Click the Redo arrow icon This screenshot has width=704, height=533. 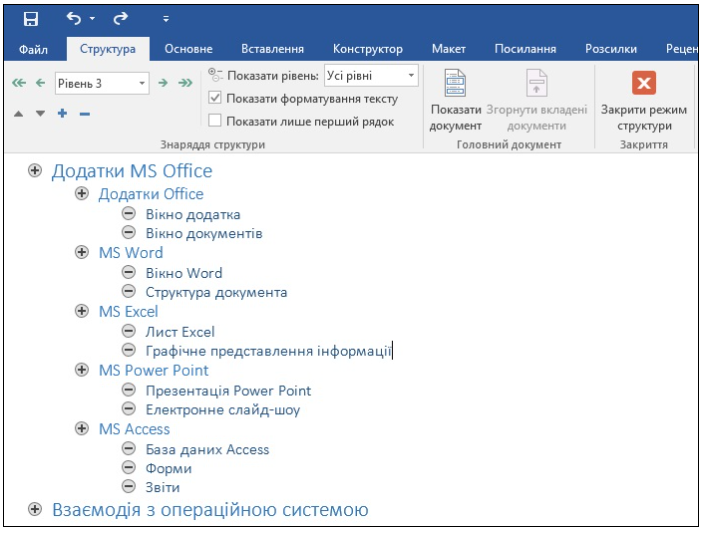pos(122,18)
